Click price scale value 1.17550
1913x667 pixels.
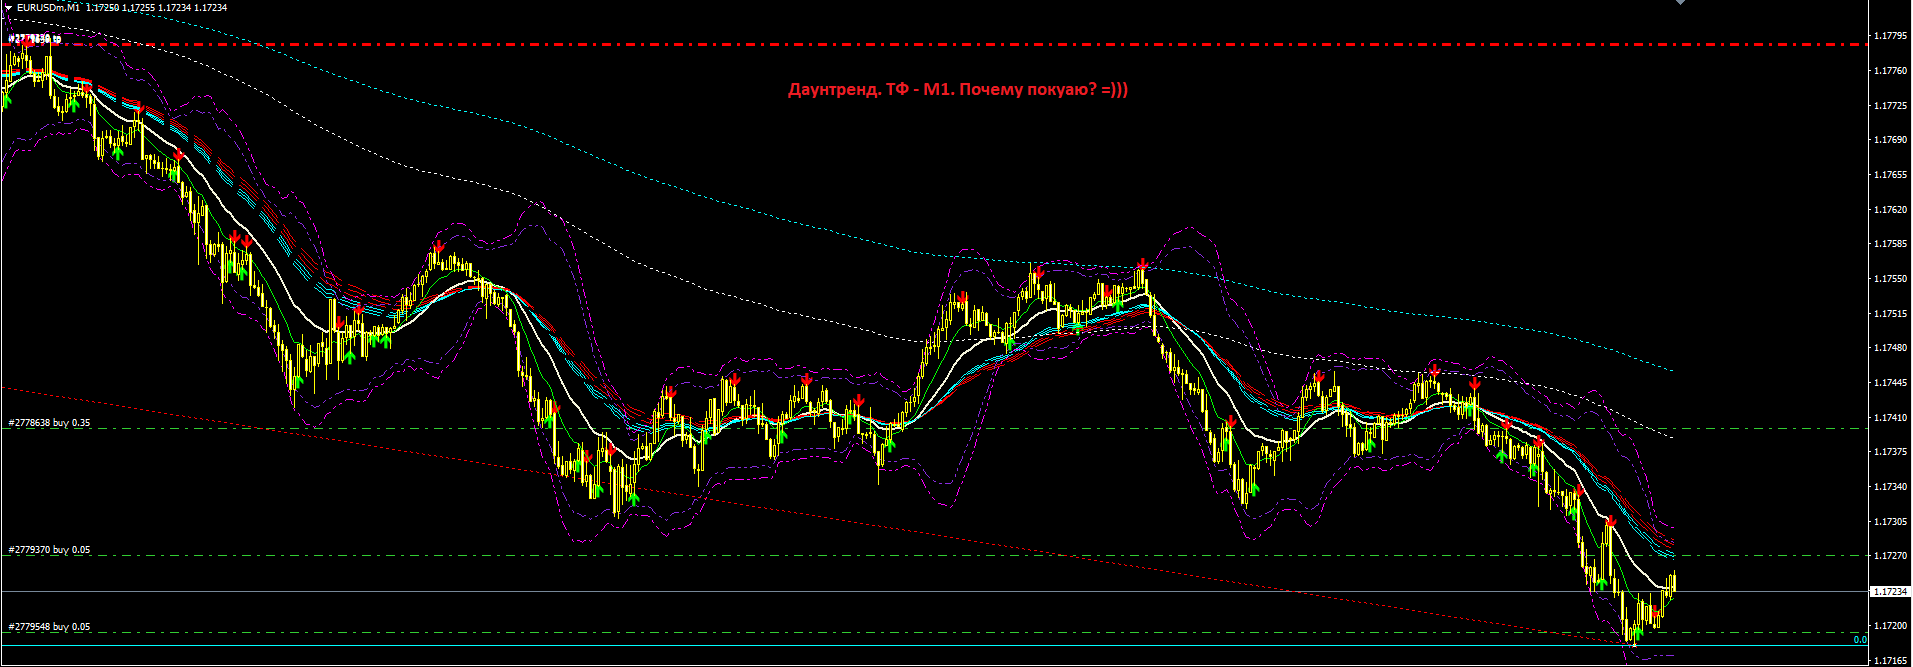(x=1888, y=279)
